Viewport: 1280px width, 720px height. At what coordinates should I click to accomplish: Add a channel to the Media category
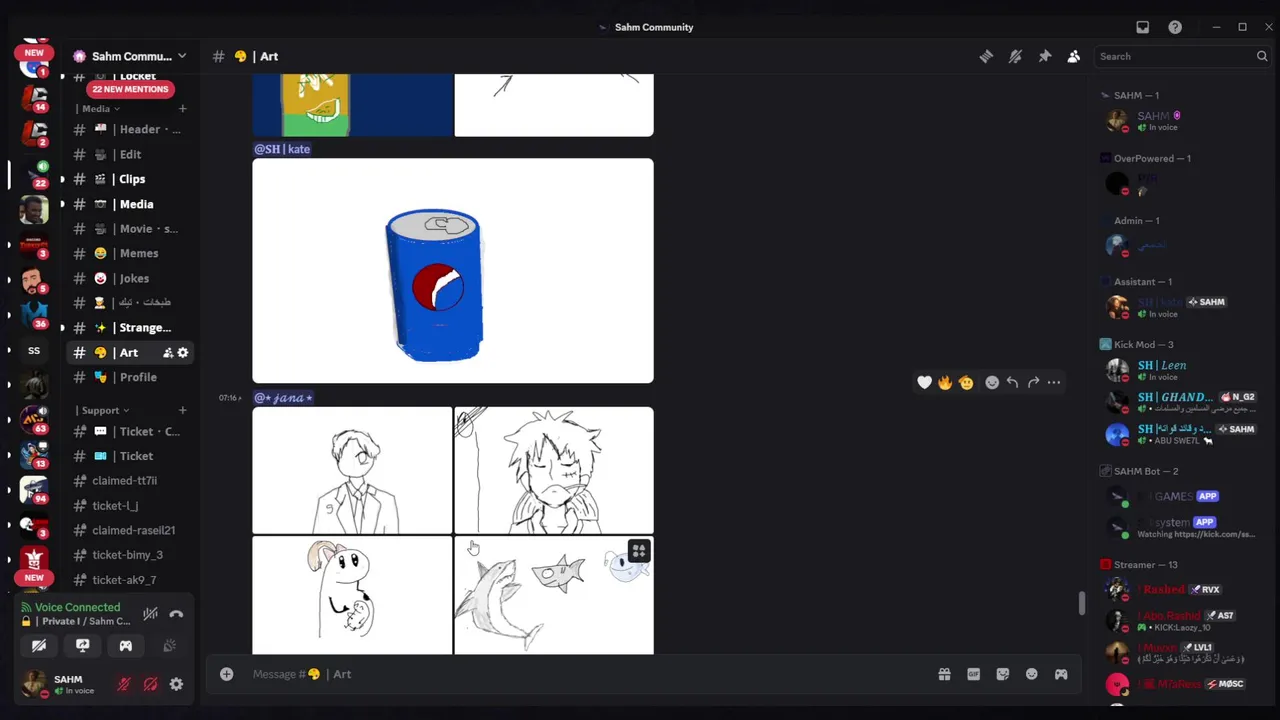182,108
